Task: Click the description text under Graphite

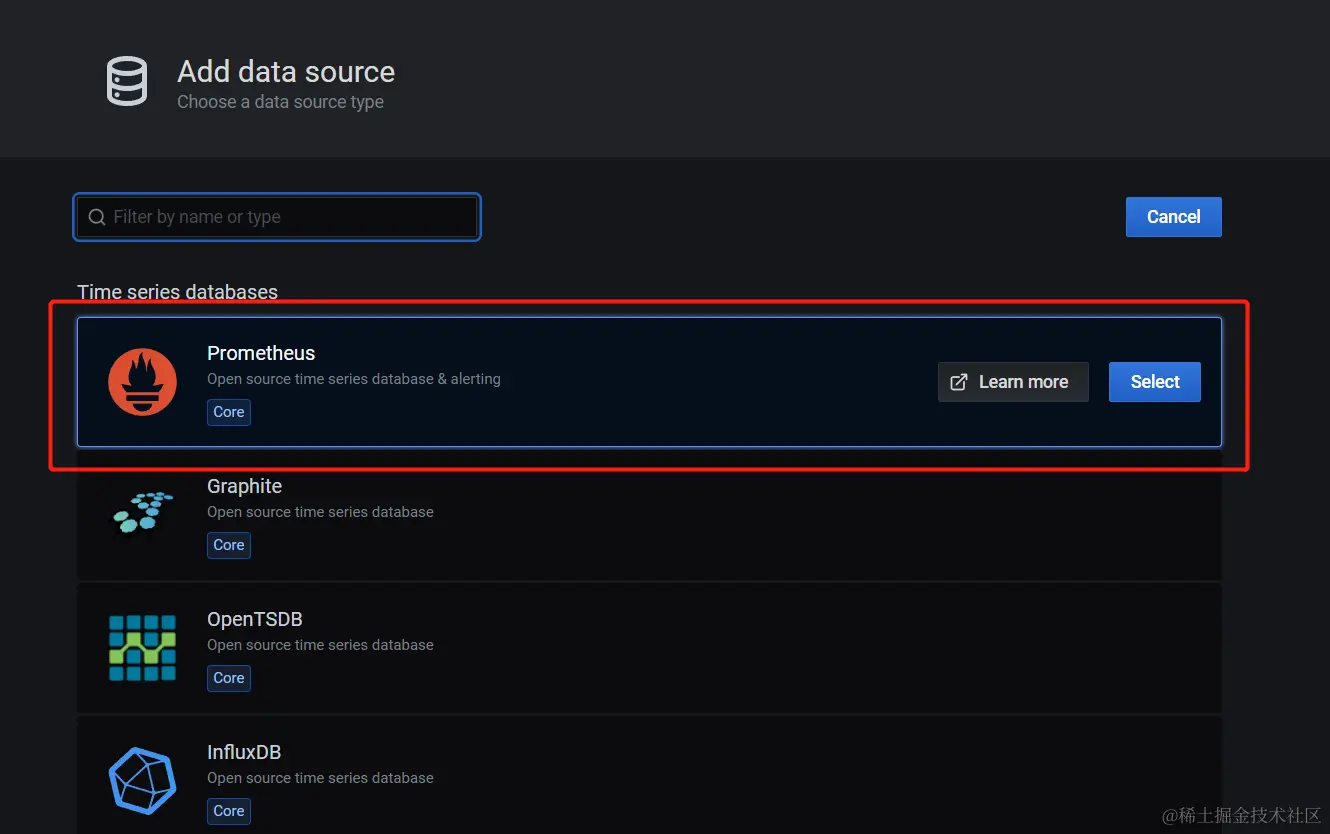Action: 320,512
